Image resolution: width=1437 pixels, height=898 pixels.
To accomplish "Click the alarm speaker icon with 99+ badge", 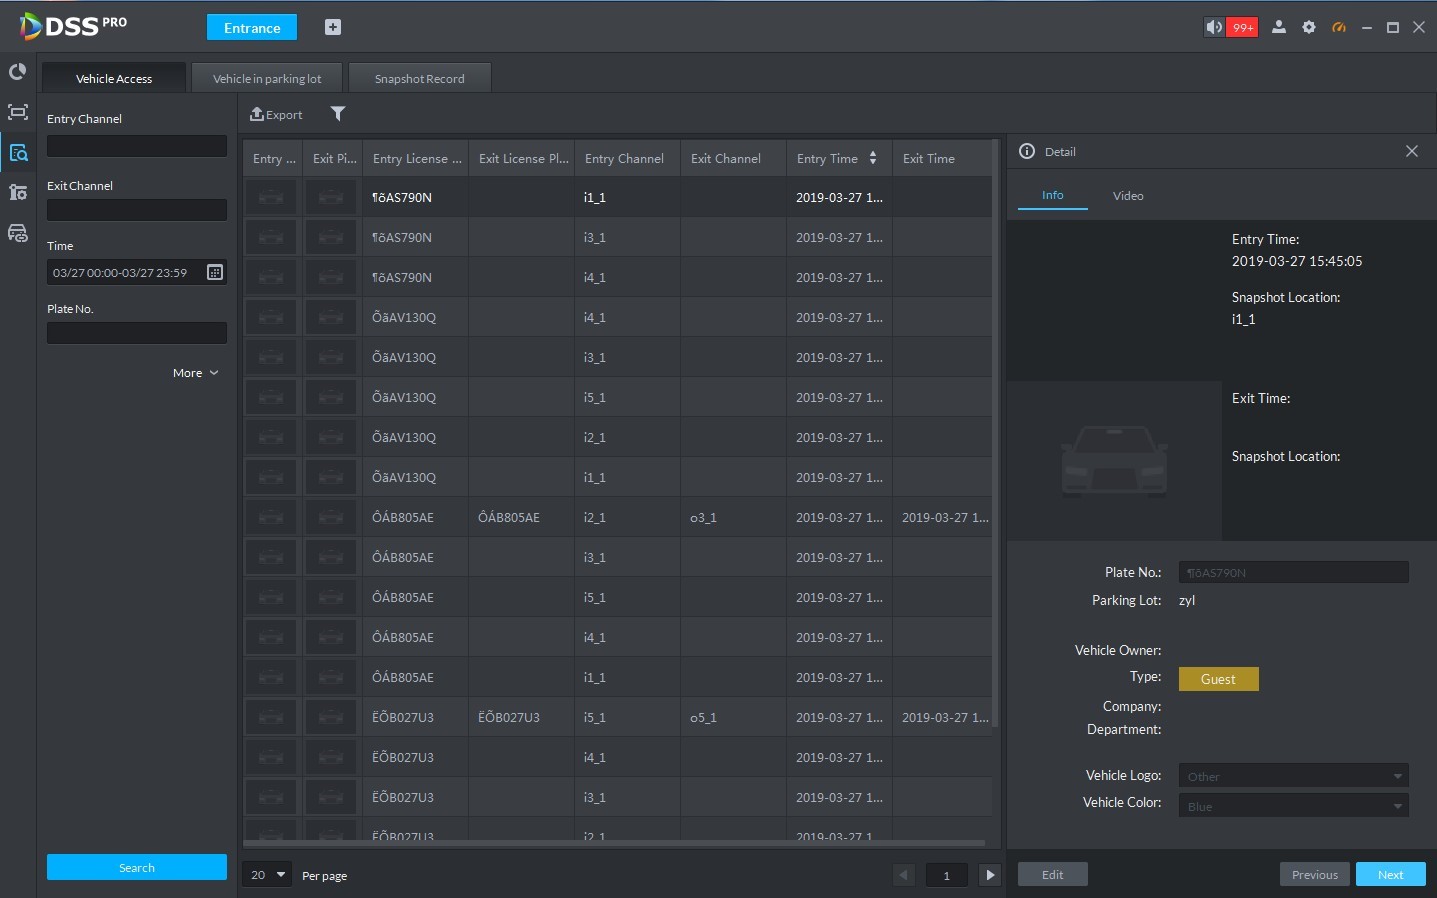I will tap(1230, 27).
